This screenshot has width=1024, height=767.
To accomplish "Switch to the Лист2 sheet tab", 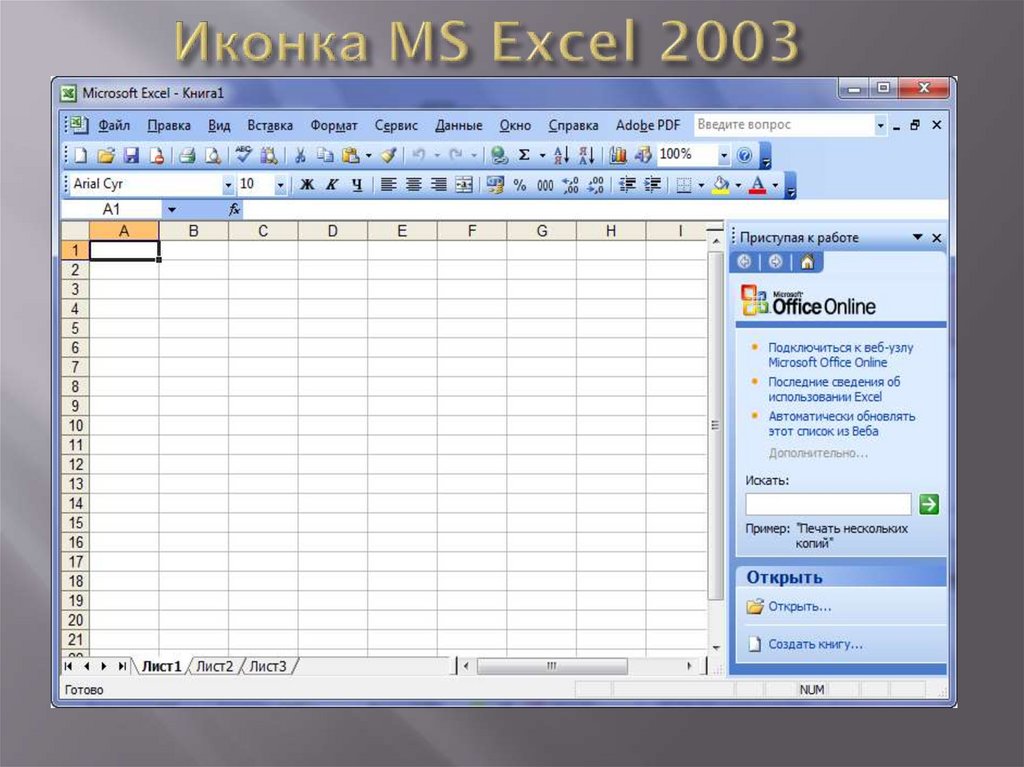I will 214,666.
